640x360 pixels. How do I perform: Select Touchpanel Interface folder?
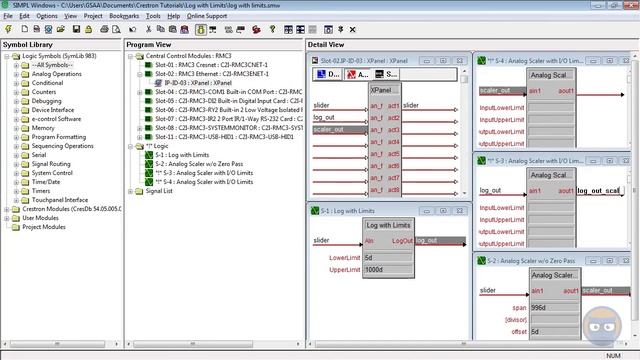coord(60,200)
